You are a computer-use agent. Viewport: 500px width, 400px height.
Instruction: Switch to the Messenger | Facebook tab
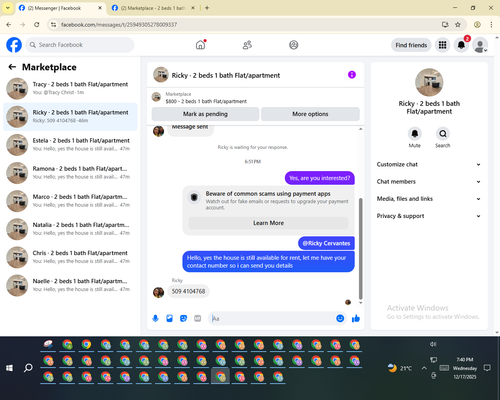[60, 8]
